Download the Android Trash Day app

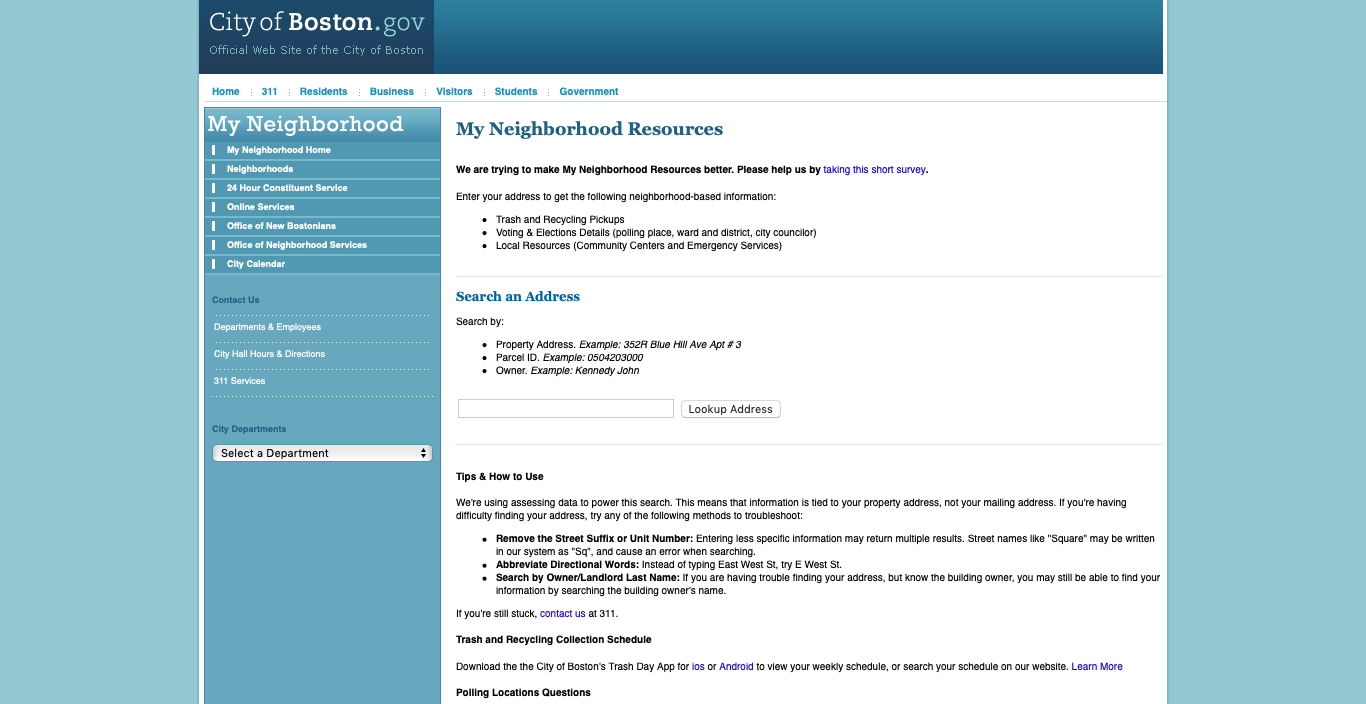click(x=737, y=666)
